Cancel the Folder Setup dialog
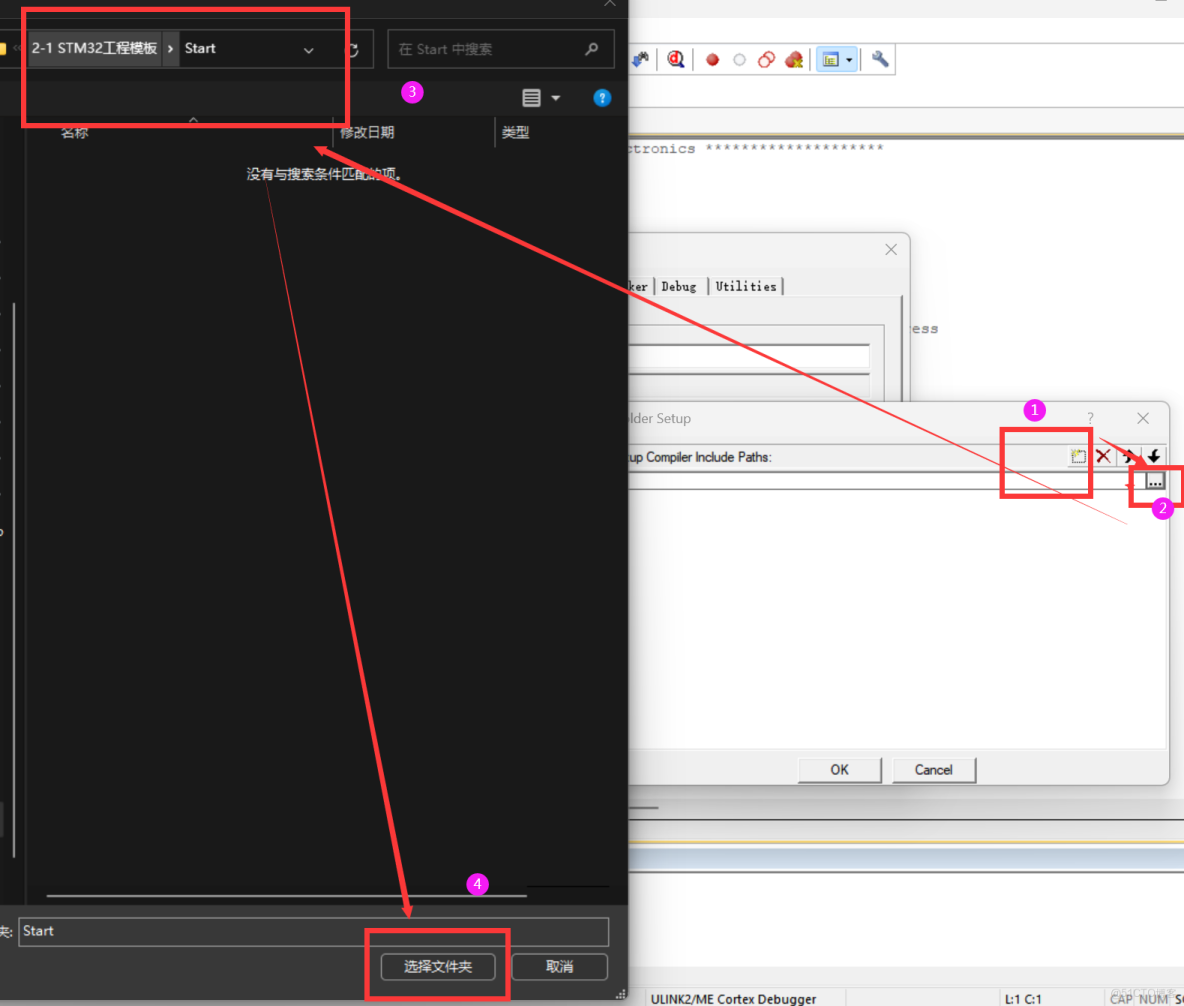 point(934,770)
